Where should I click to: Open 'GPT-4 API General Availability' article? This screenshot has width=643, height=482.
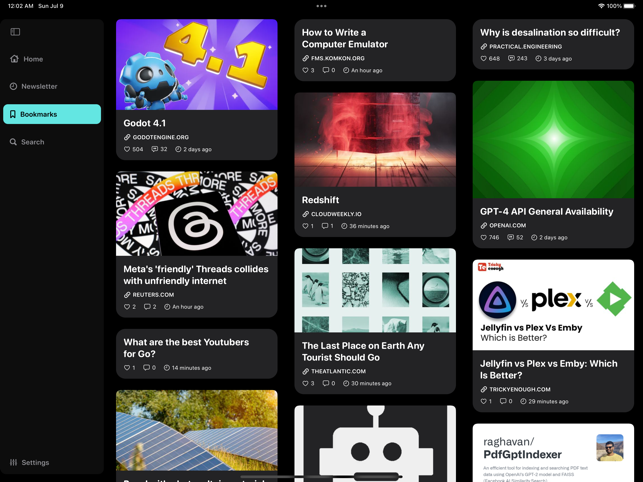pos(547,212)
